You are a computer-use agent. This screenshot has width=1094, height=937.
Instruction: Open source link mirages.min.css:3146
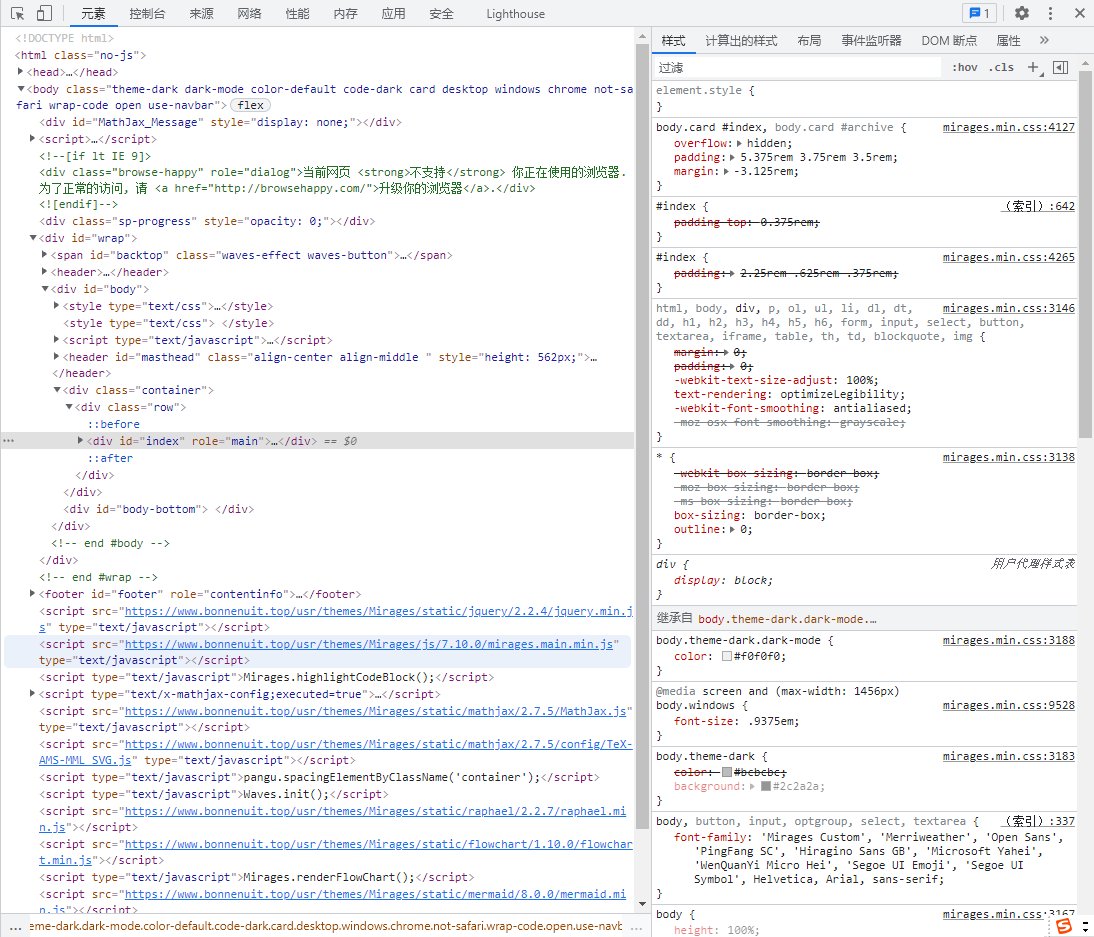1008,308
